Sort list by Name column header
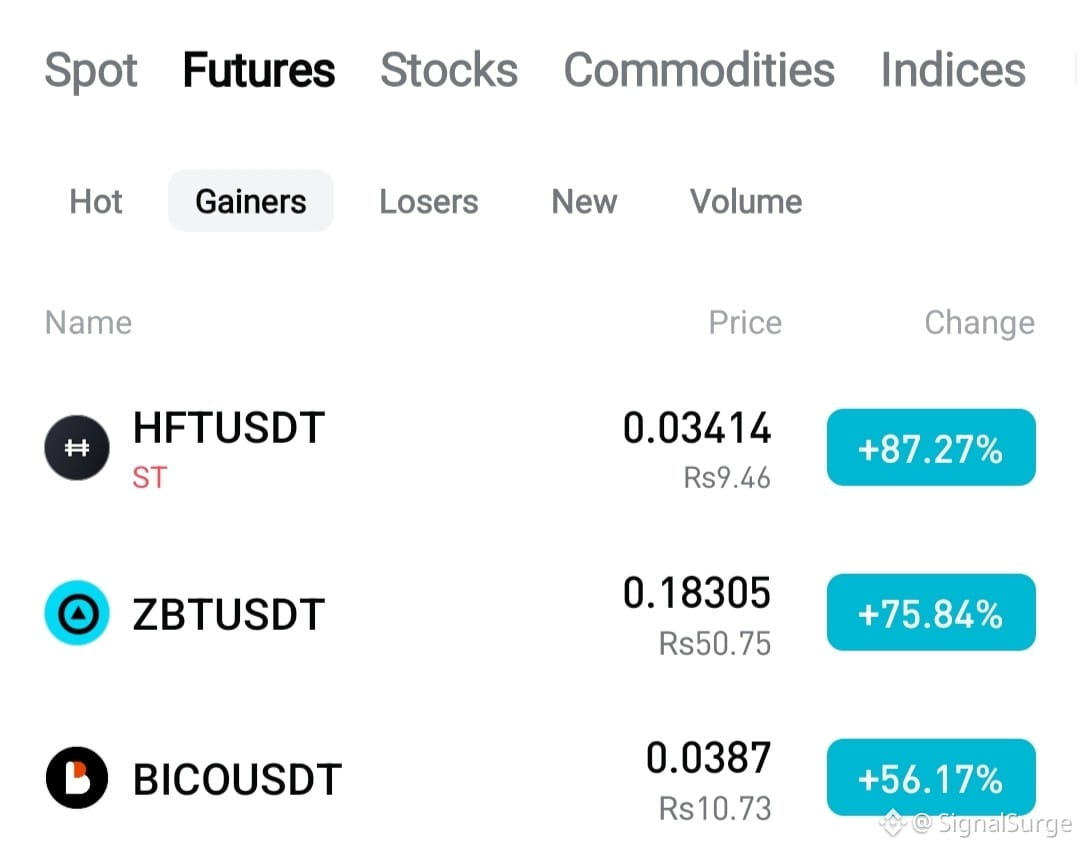This screenshot has width=1080, height=848. tap(88, 322)
